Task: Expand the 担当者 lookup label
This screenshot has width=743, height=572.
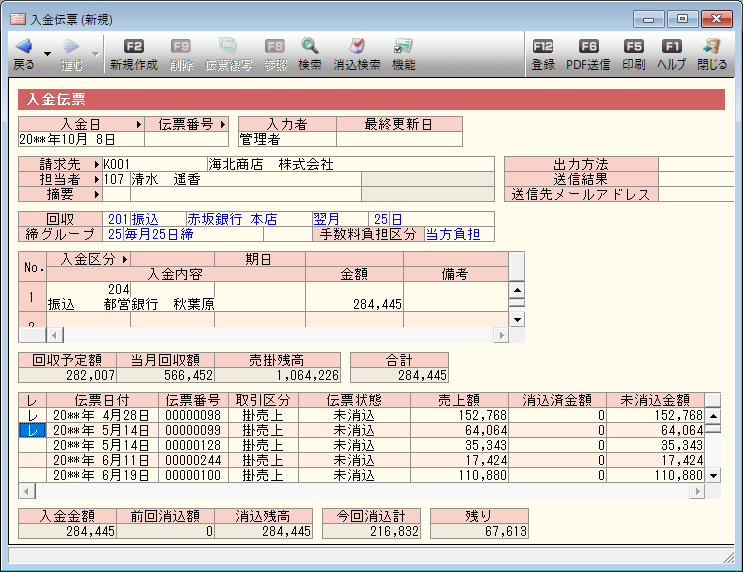Action: pos(60,179)
